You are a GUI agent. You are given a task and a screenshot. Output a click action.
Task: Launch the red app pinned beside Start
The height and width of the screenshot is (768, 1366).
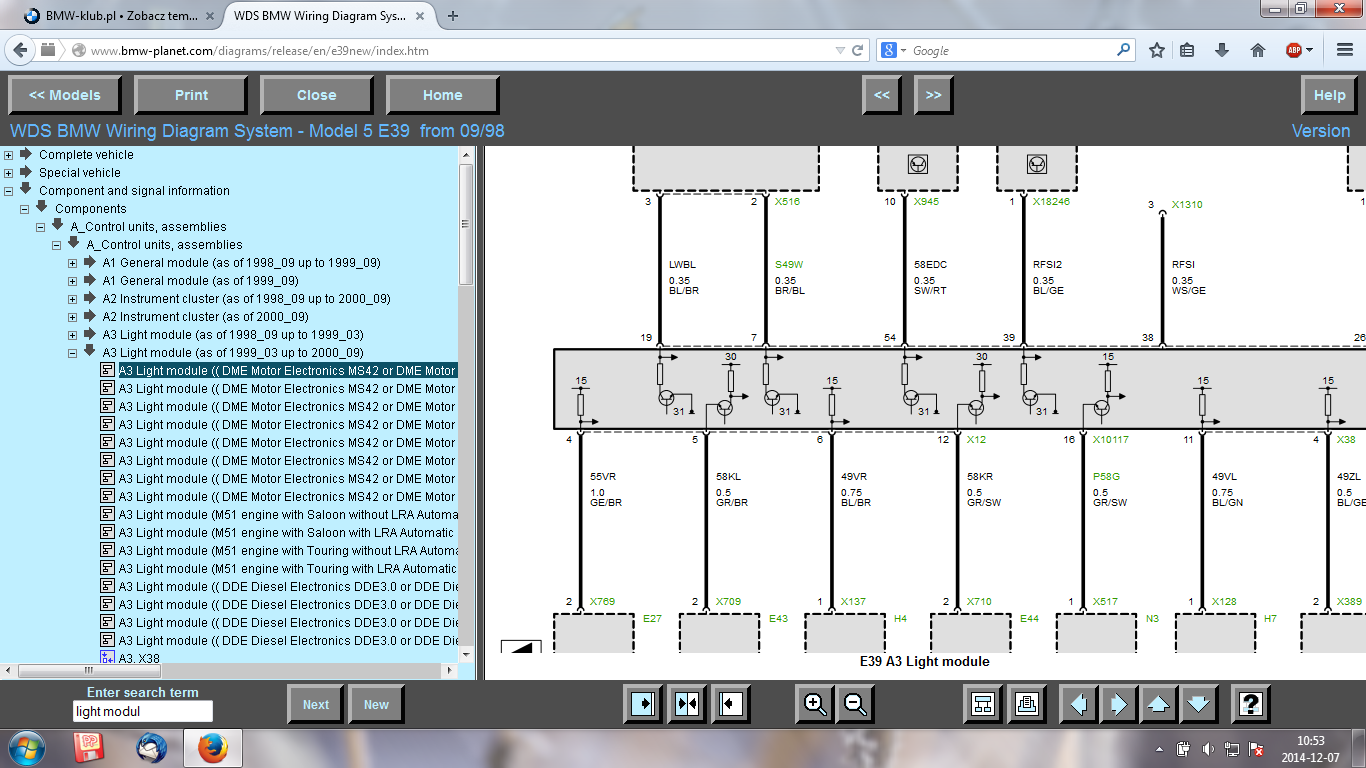89,748
